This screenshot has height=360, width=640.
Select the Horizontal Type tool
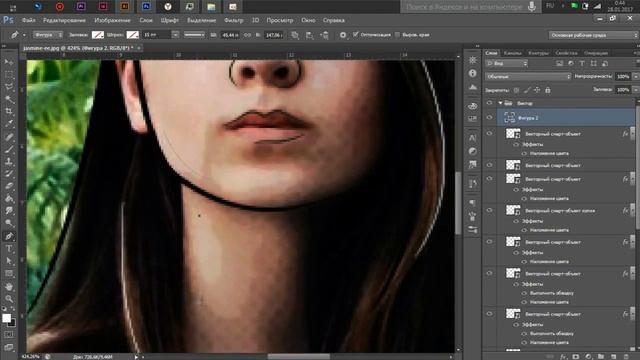point(9,249)
